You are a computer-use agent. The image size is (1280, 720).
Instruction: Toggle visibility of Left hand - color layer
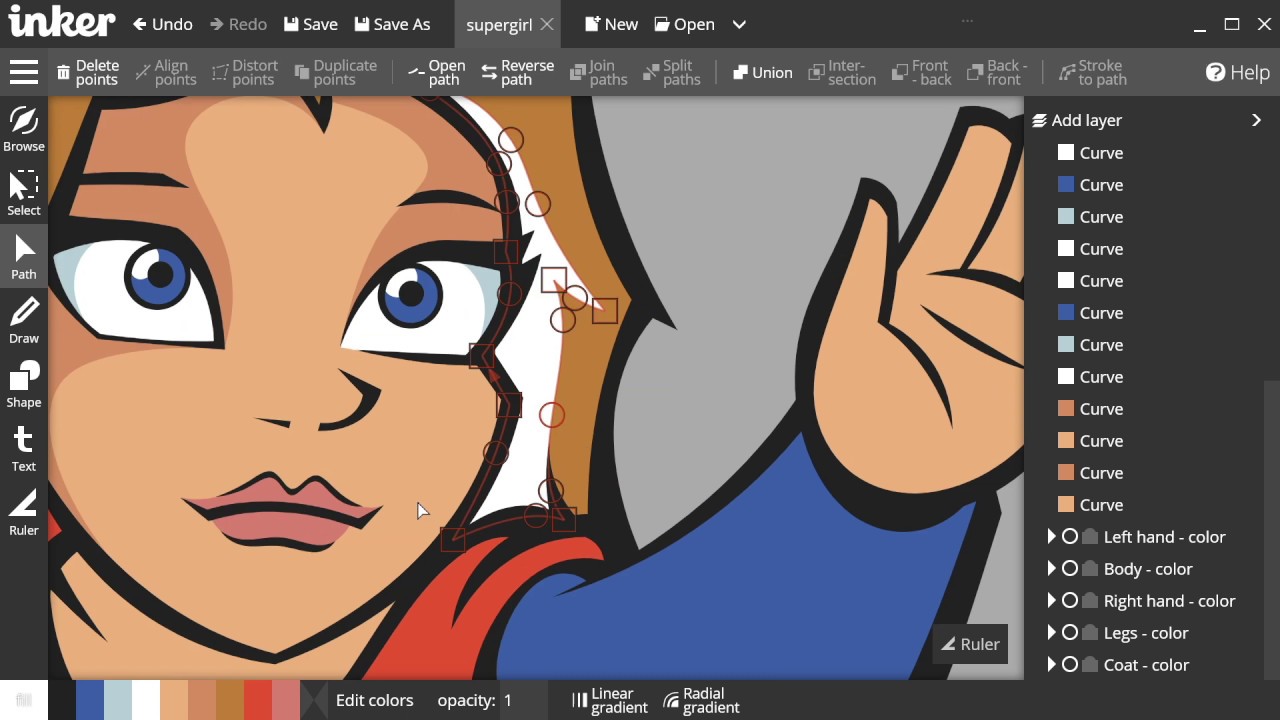click(x=1070, y=537)
